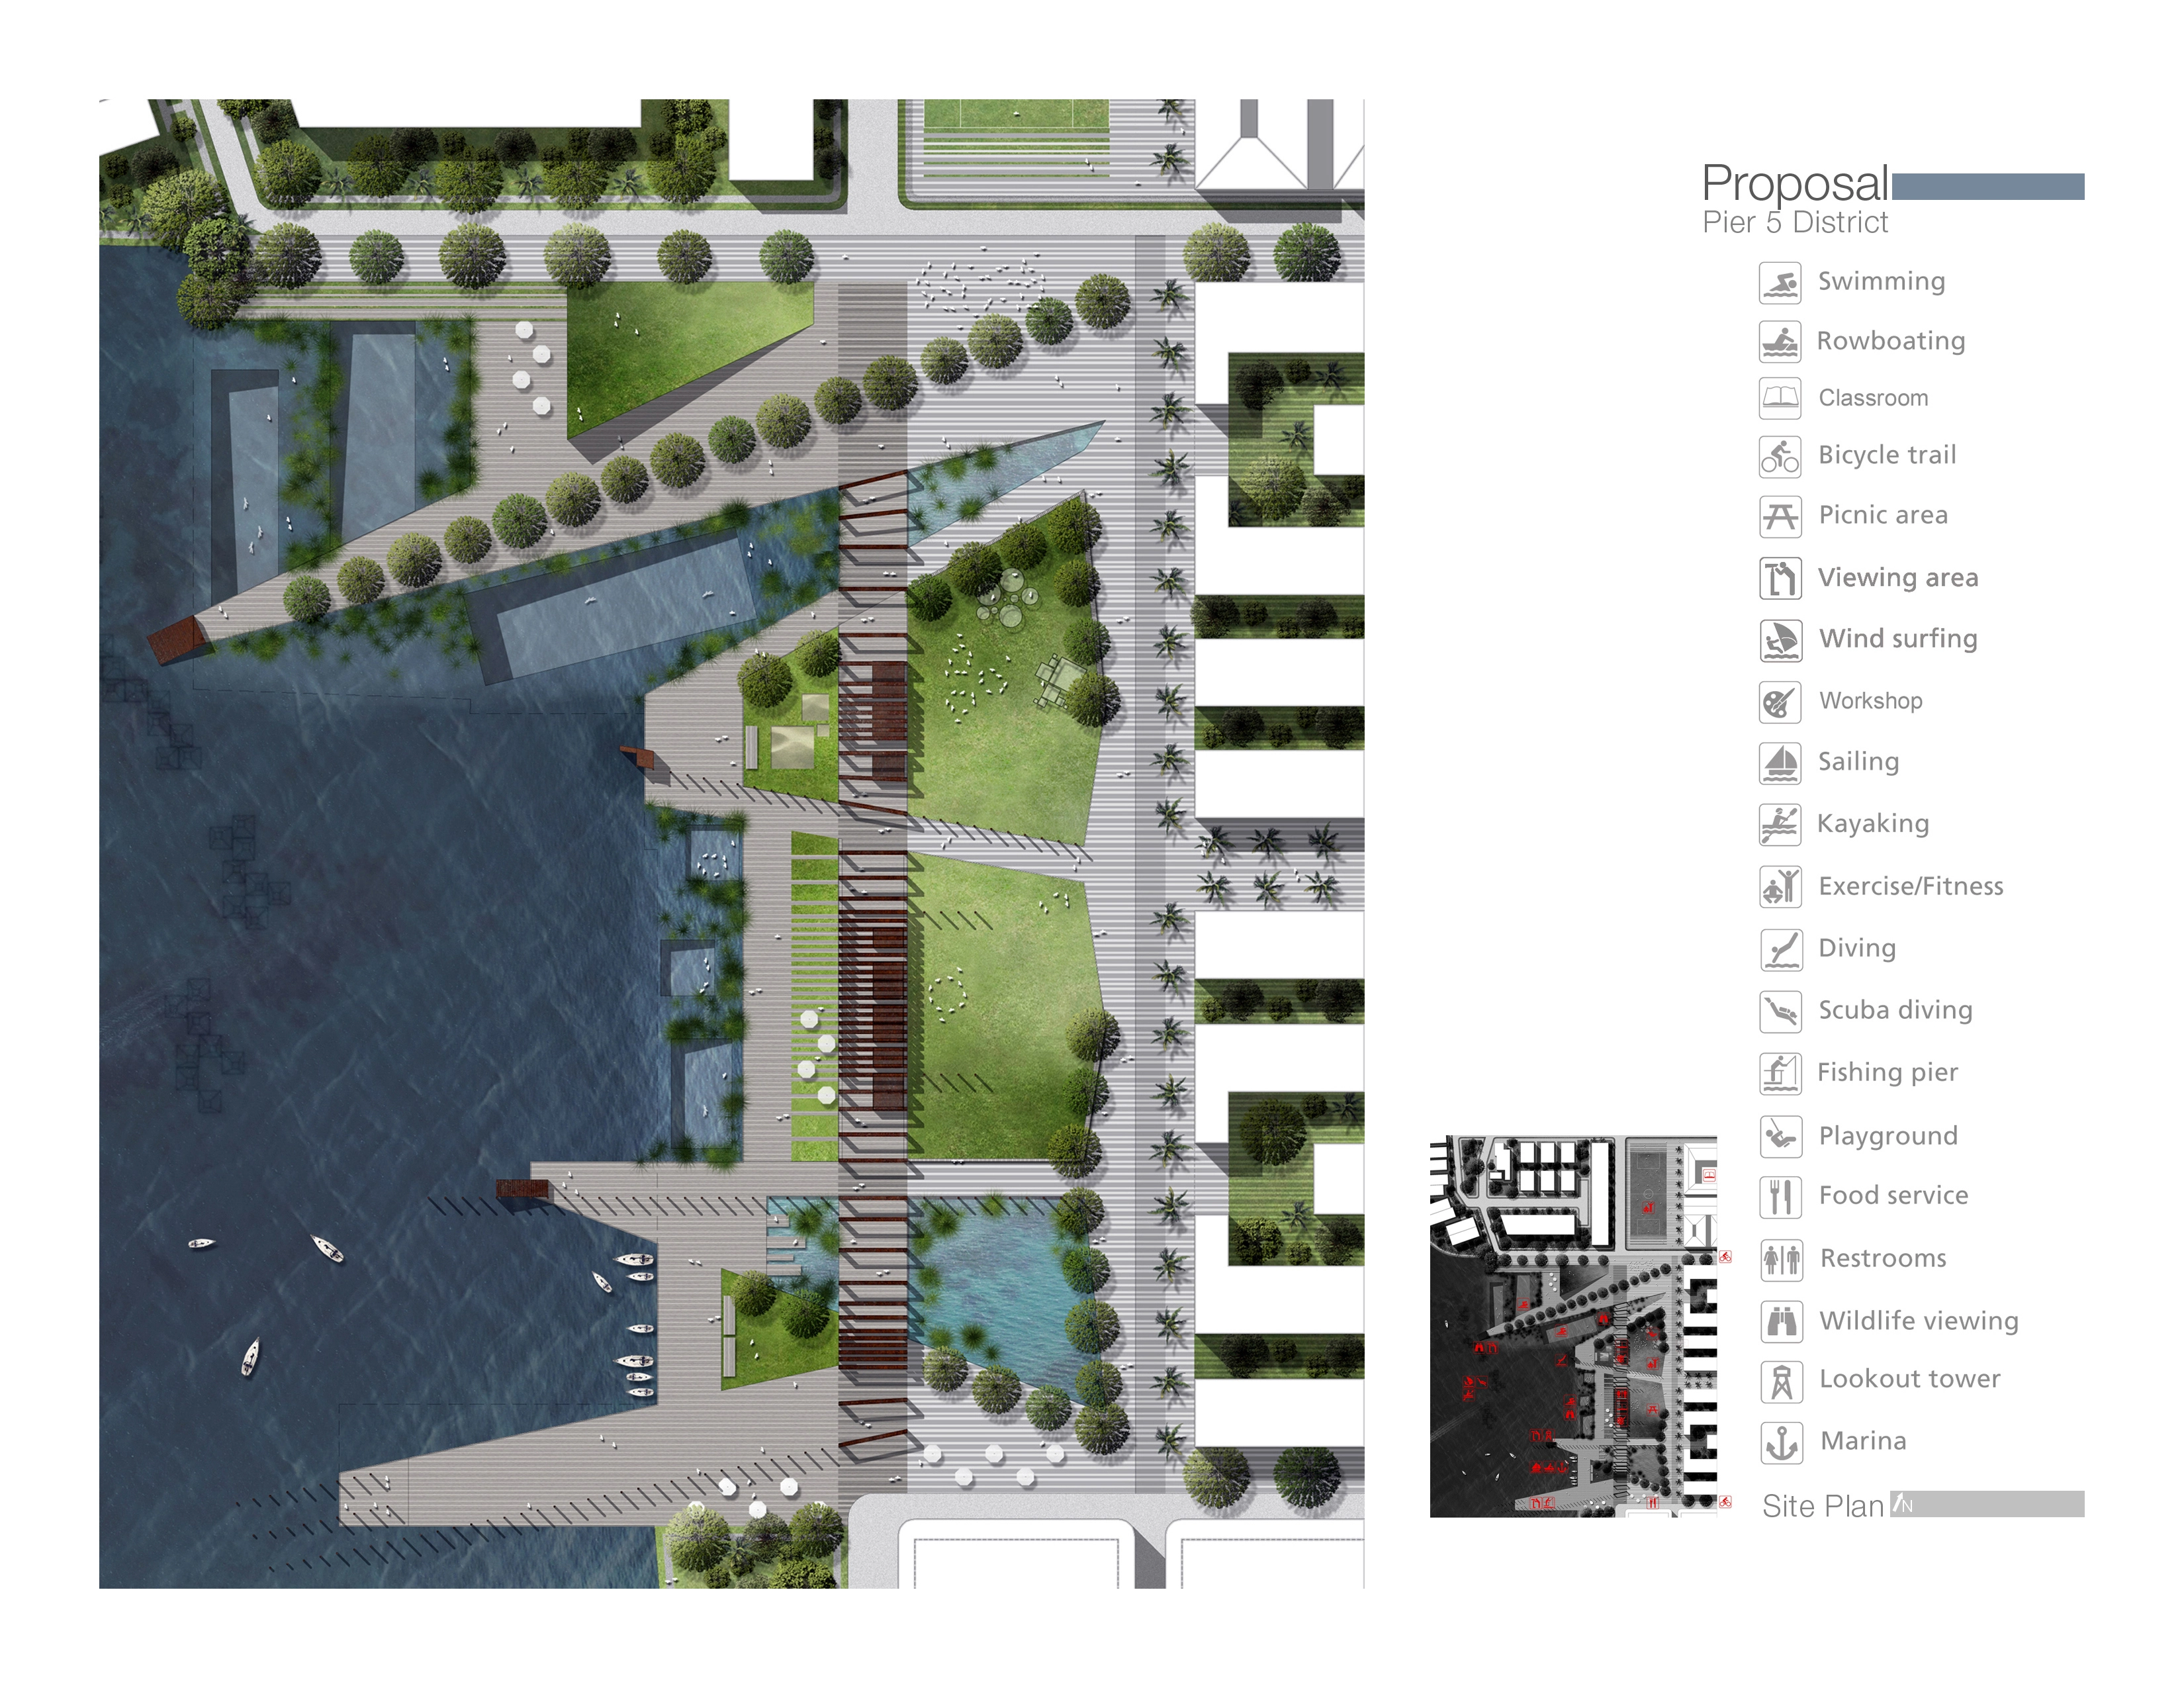Image resolution: width=2184 pixels, height=1688 pixels.
Task: Click the 'Kayaking' legend label
Action: 1873,824
